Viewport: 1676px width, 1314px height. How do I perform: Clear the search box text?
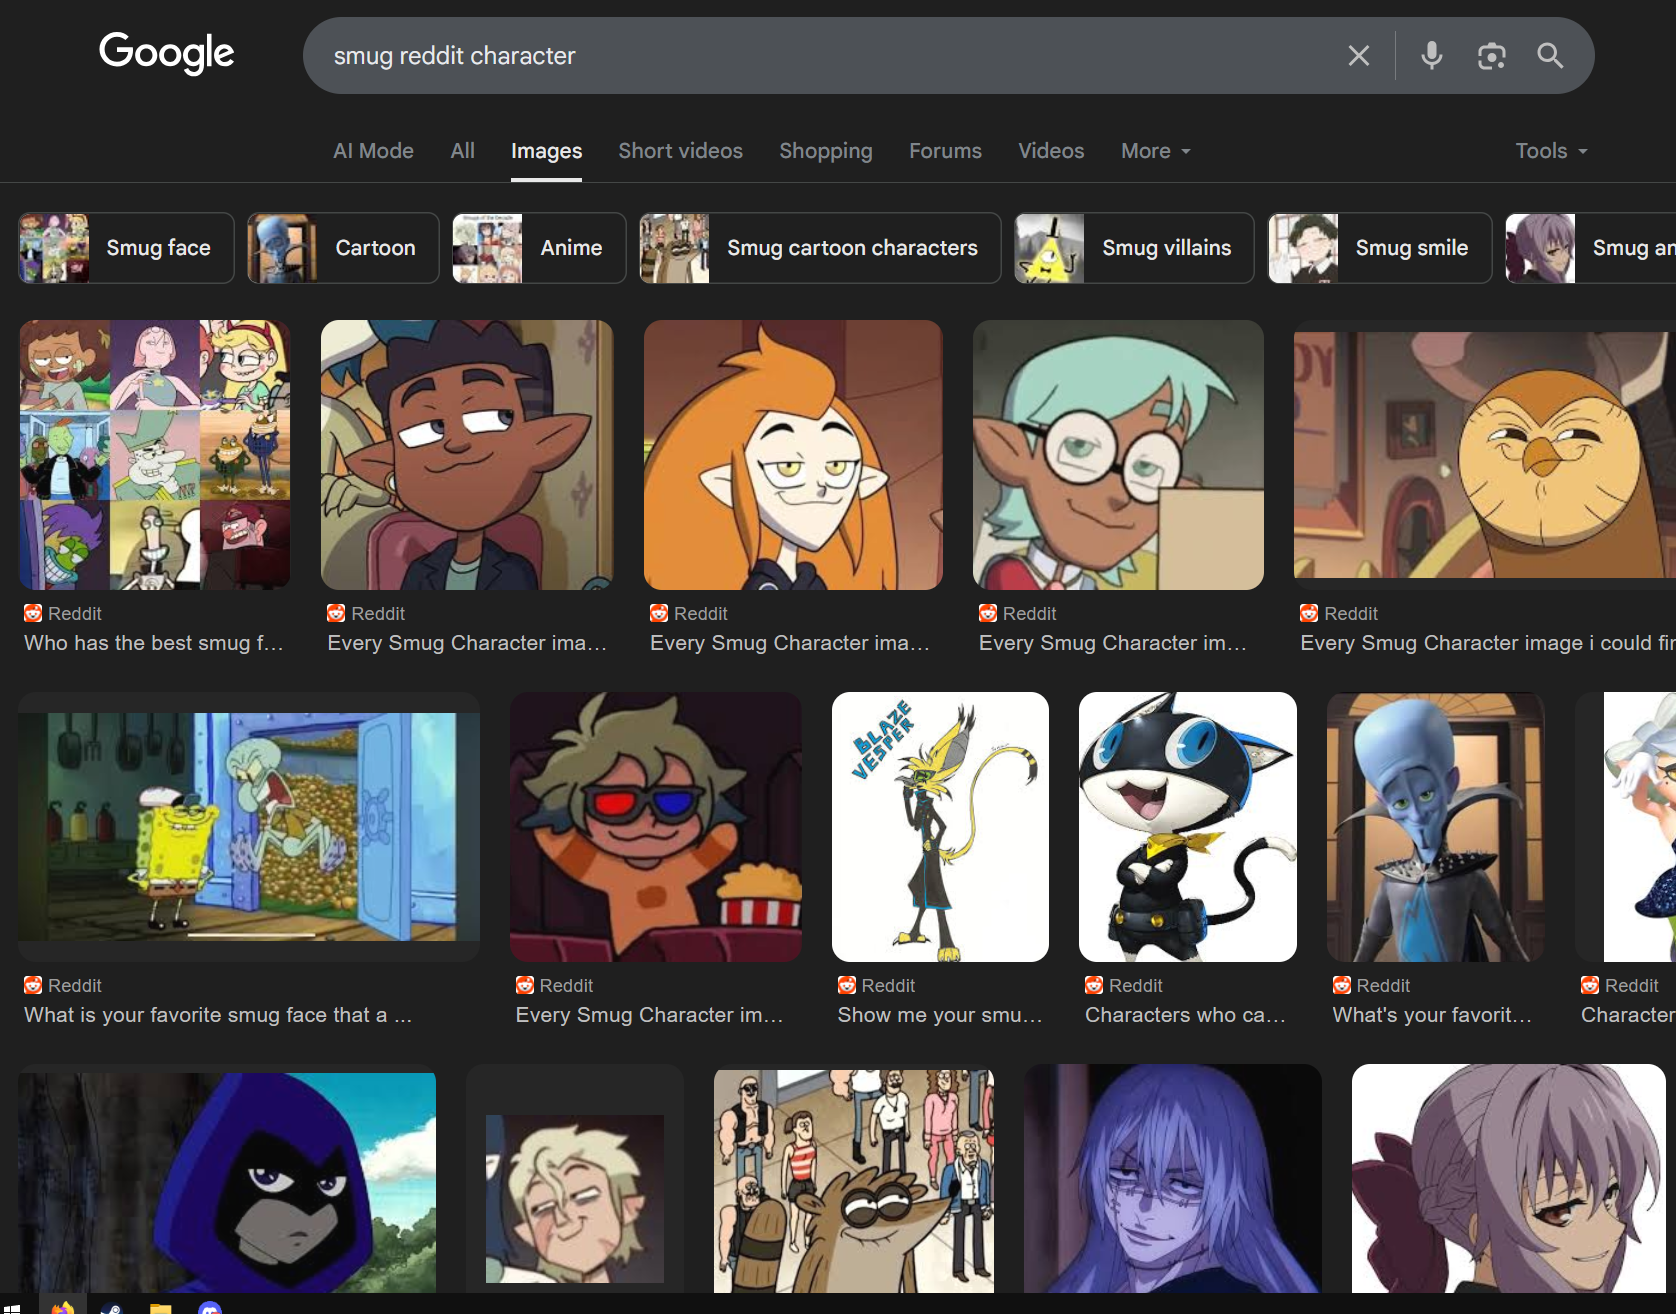tap(1358, 56)
